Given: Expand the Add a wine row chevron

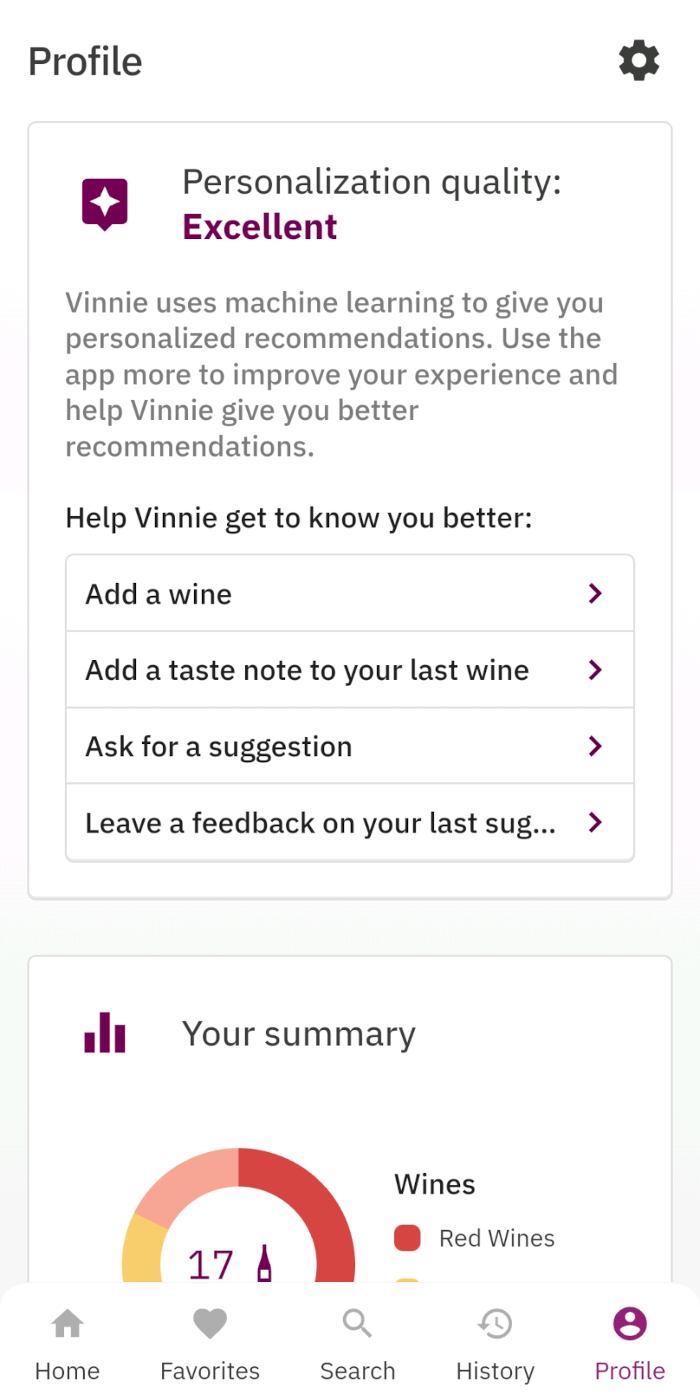Looking at the screenshot, I should point(595,593).
